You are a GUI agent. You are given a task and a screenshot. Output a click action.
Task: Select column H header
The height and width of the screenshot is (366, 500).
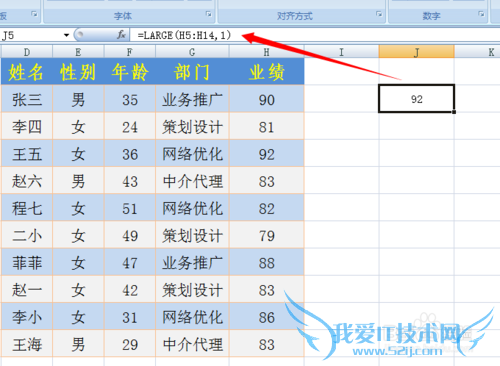(x=266, y=52)
